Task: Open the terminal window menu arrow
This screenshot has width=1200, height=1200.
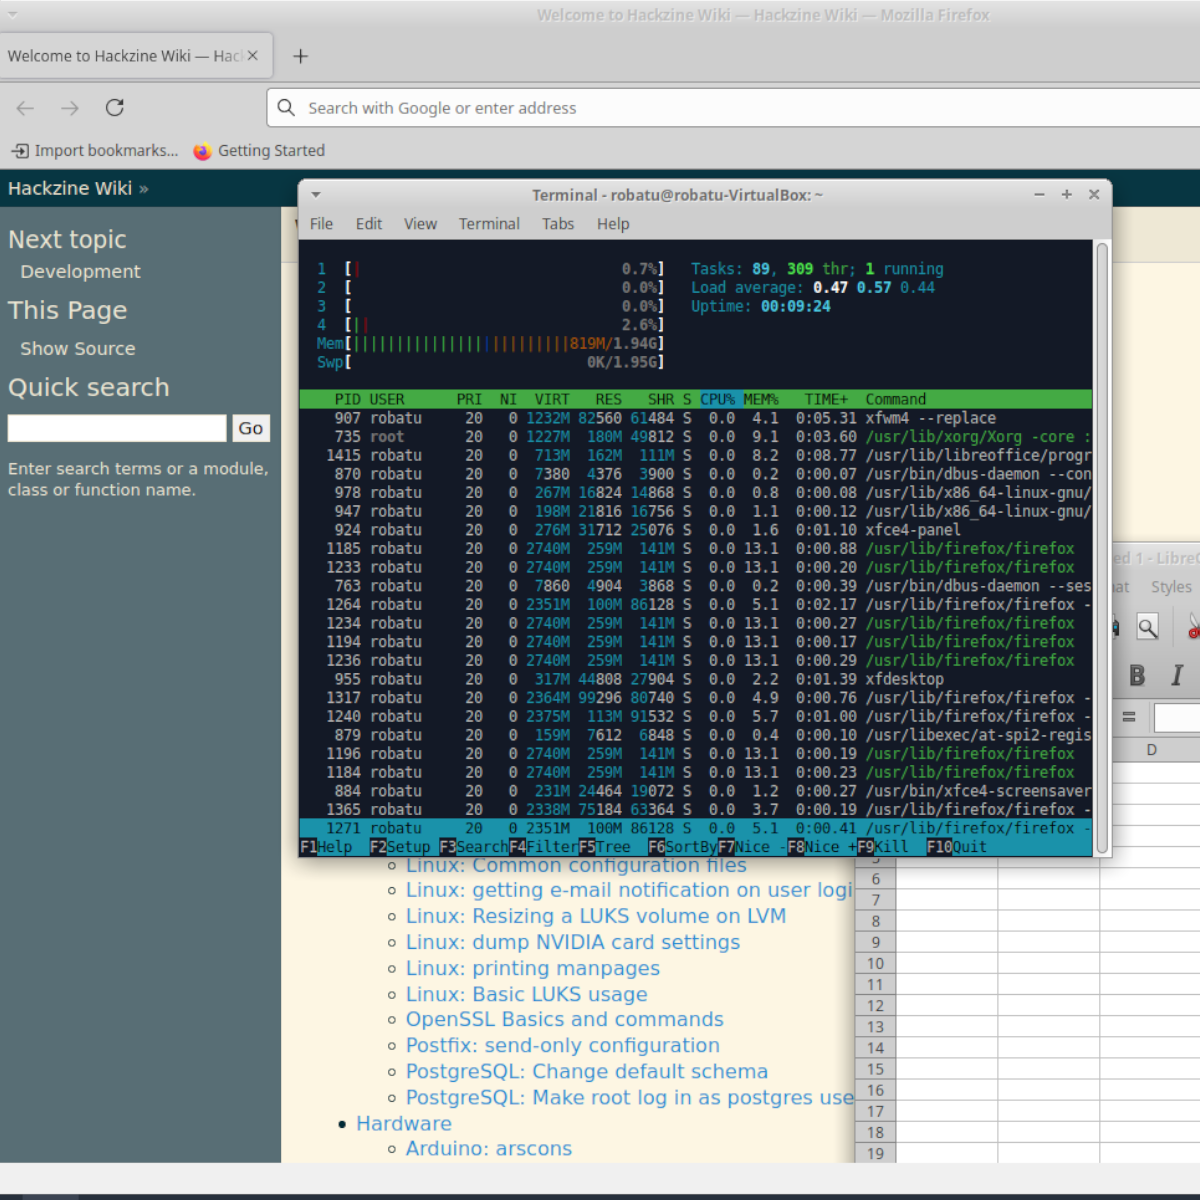Action: tap(316, 195)
